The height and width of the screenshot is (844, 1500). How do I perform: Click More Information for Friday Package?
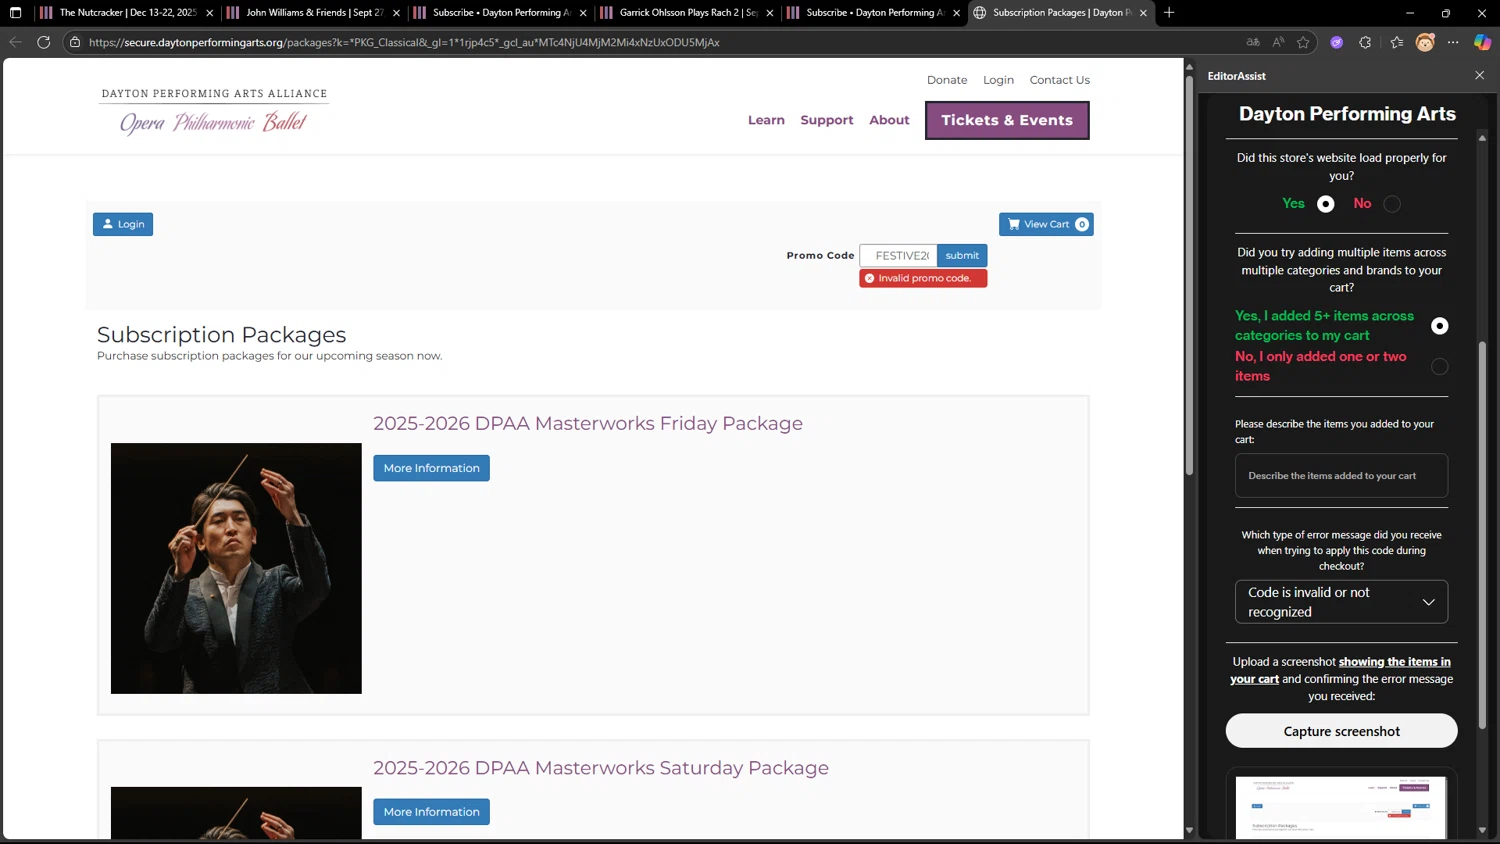tap(431, 468)
